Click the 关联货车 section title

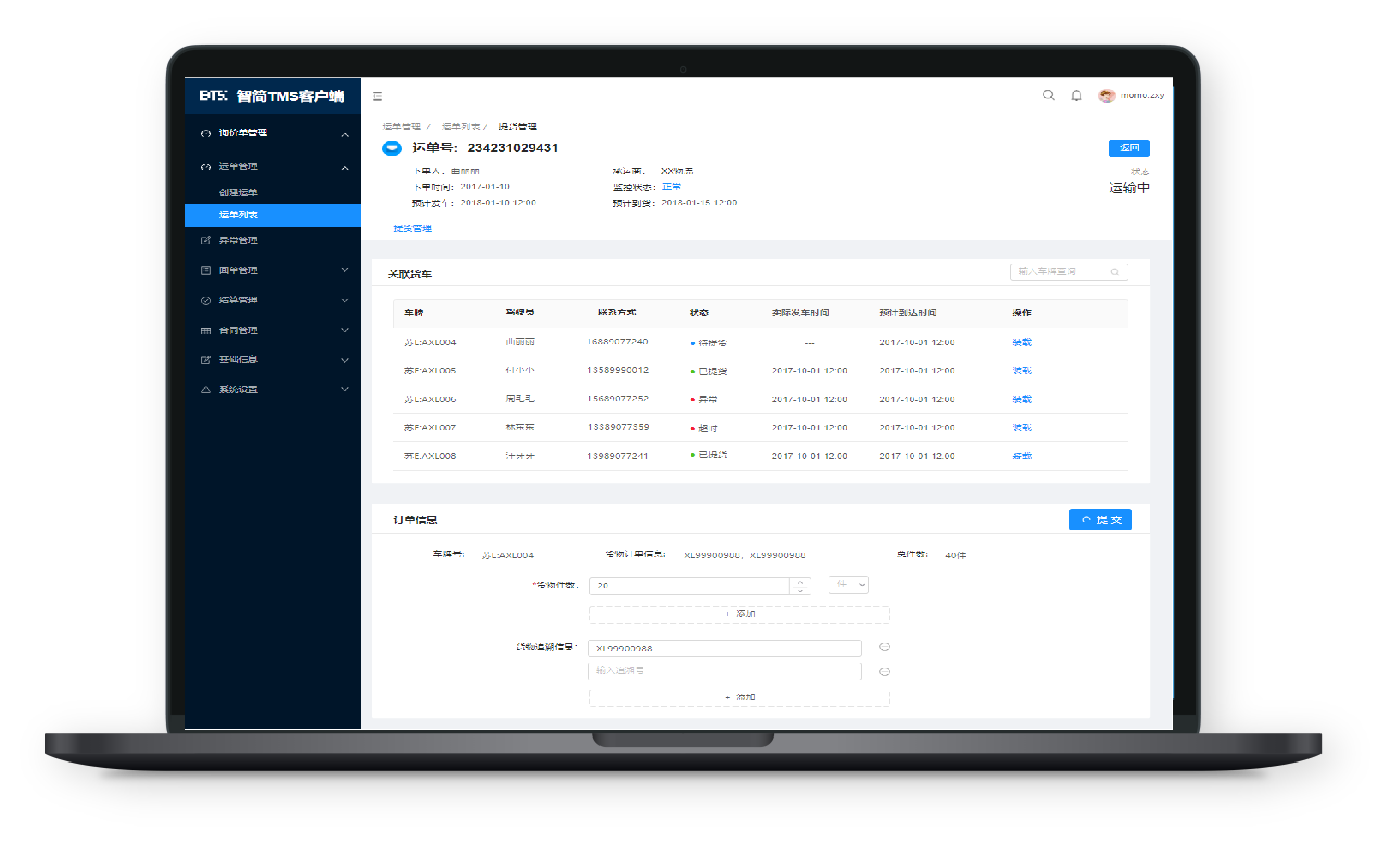[410, 273]
